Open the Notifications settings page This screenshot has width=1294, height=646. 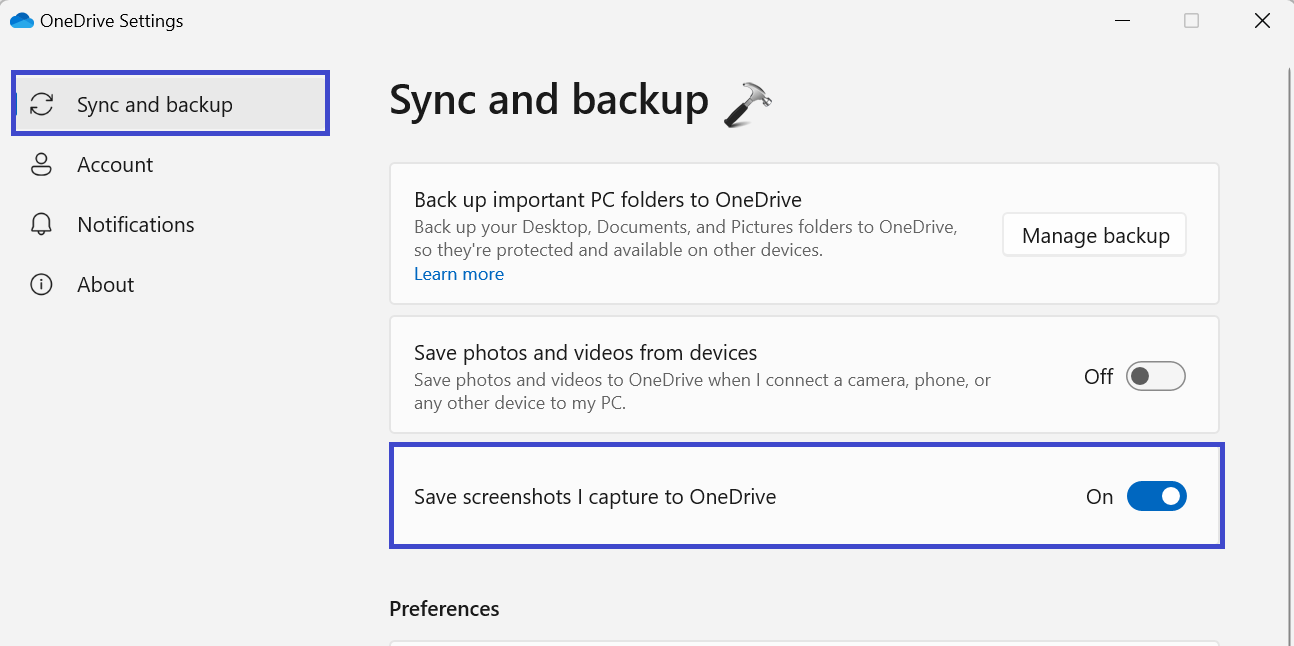(135, 225)
